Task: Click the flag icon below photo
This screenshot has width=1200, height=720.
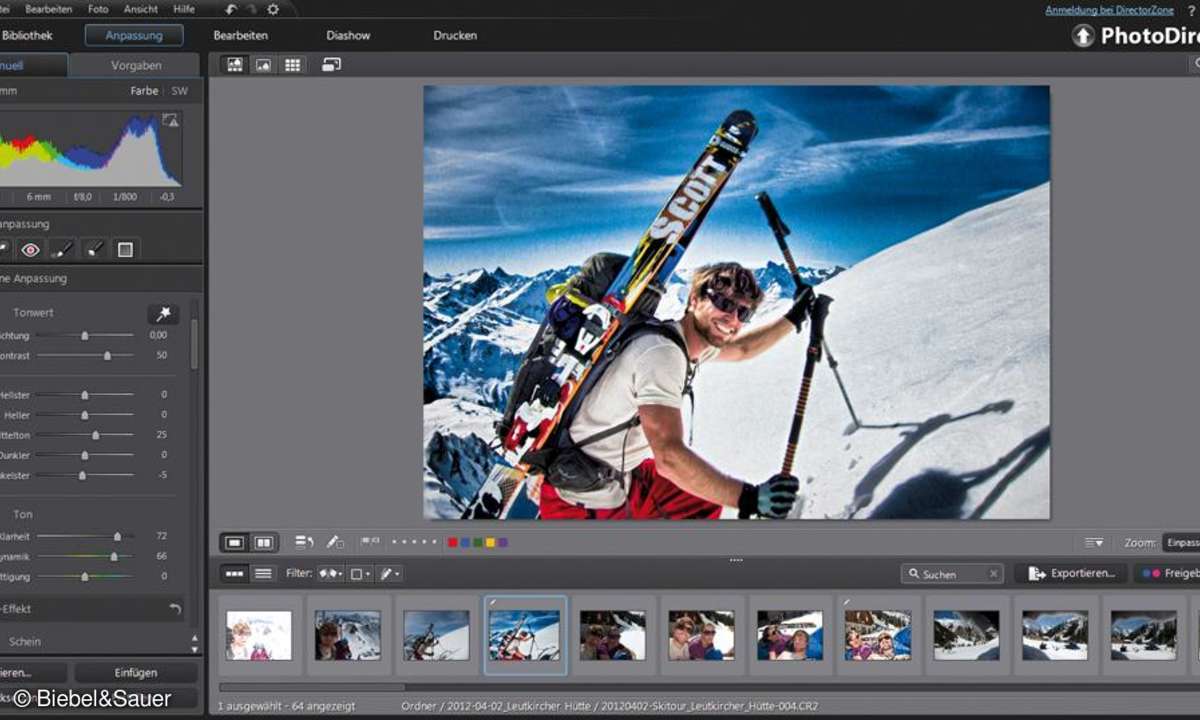Action: pyautogui.click(x=370, y=542)
